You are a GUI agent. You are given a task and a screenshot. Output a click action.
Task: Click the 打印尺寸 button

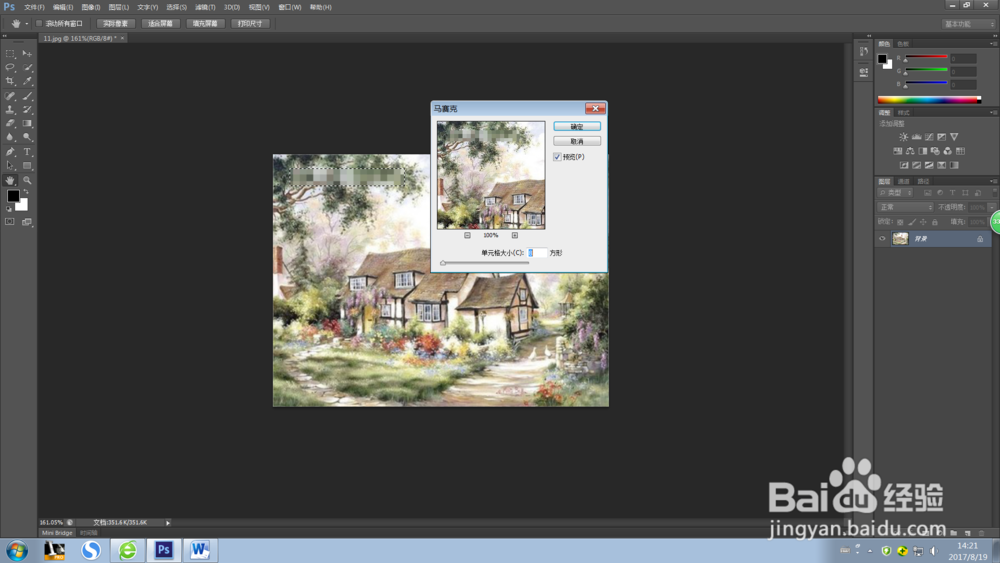tap(250, 24)
